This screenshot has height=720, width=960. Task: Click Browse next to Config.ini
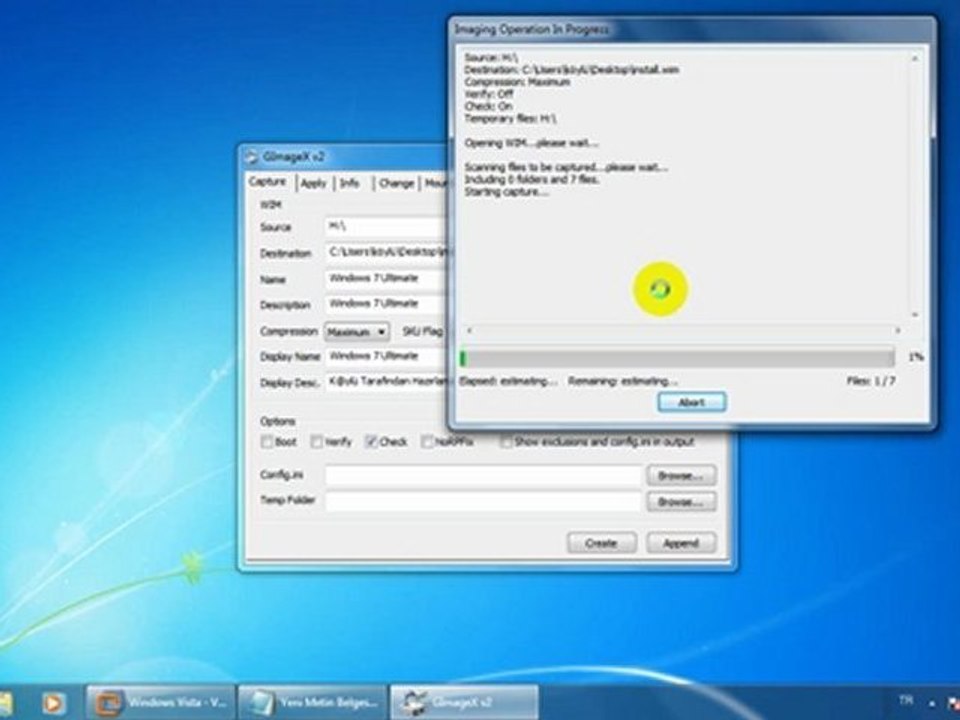click(681, 475)
